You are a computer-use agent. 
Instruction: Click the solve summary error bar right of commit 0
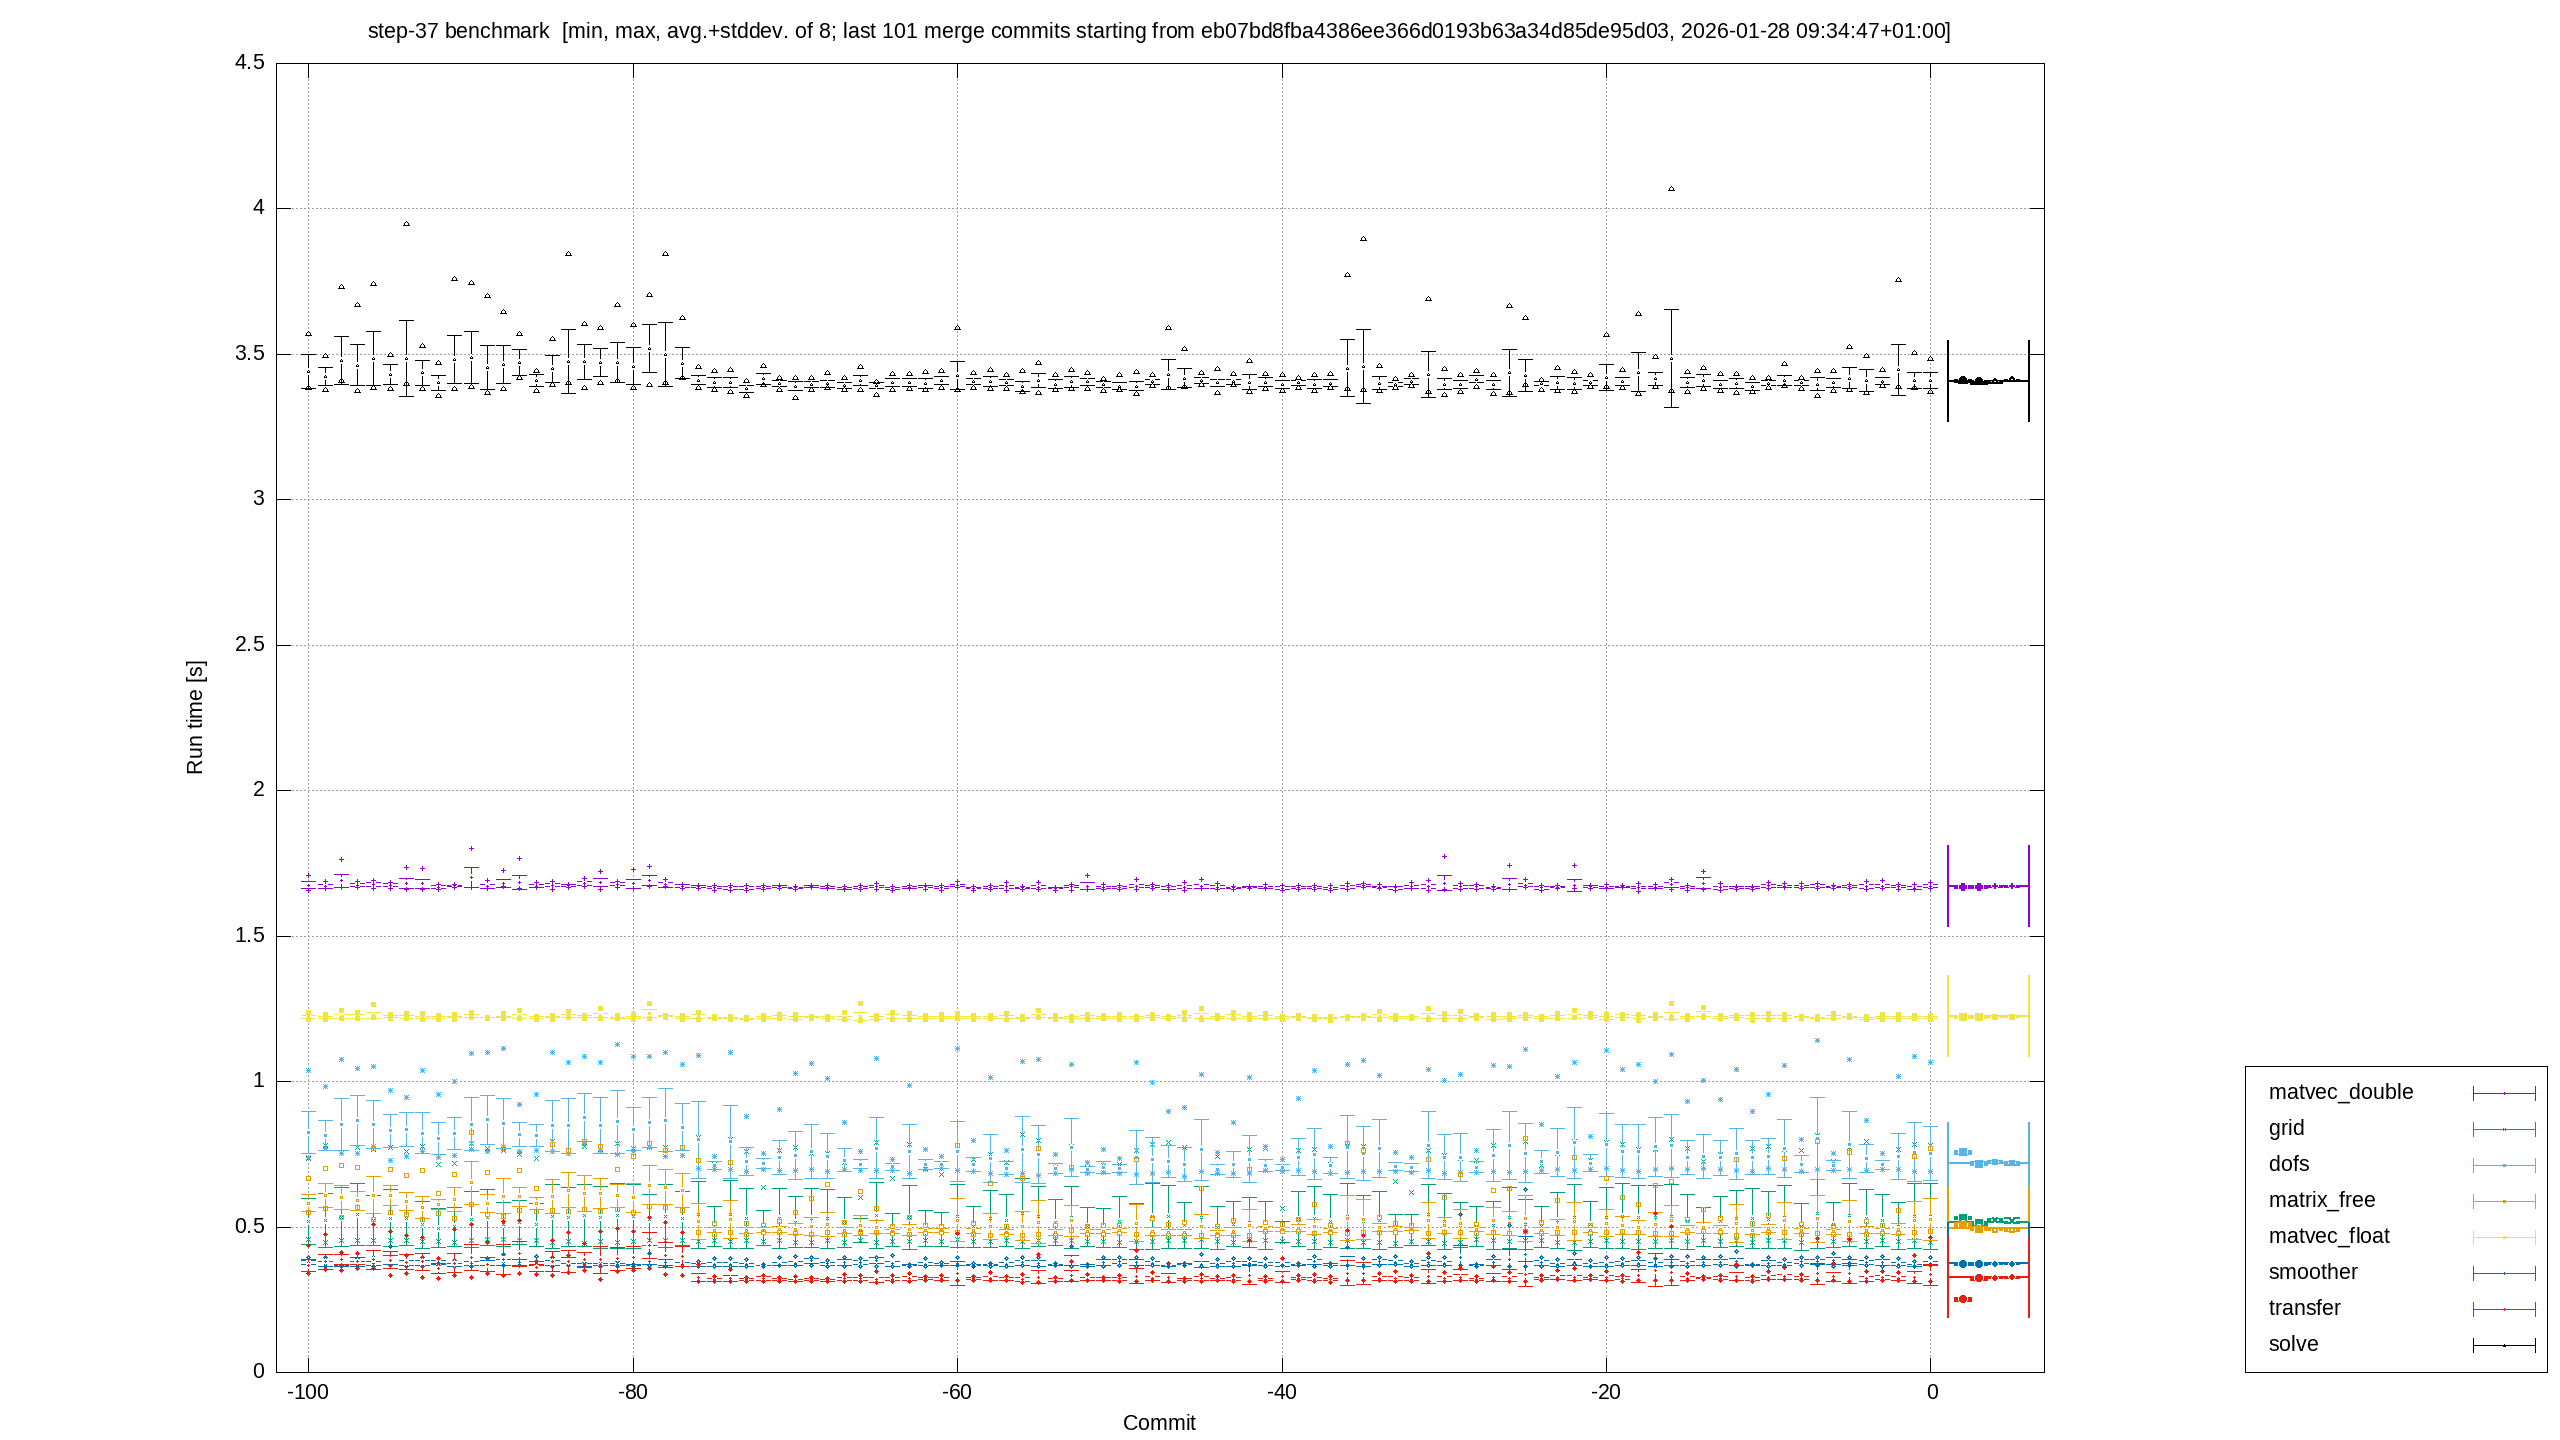(1988, 381)
